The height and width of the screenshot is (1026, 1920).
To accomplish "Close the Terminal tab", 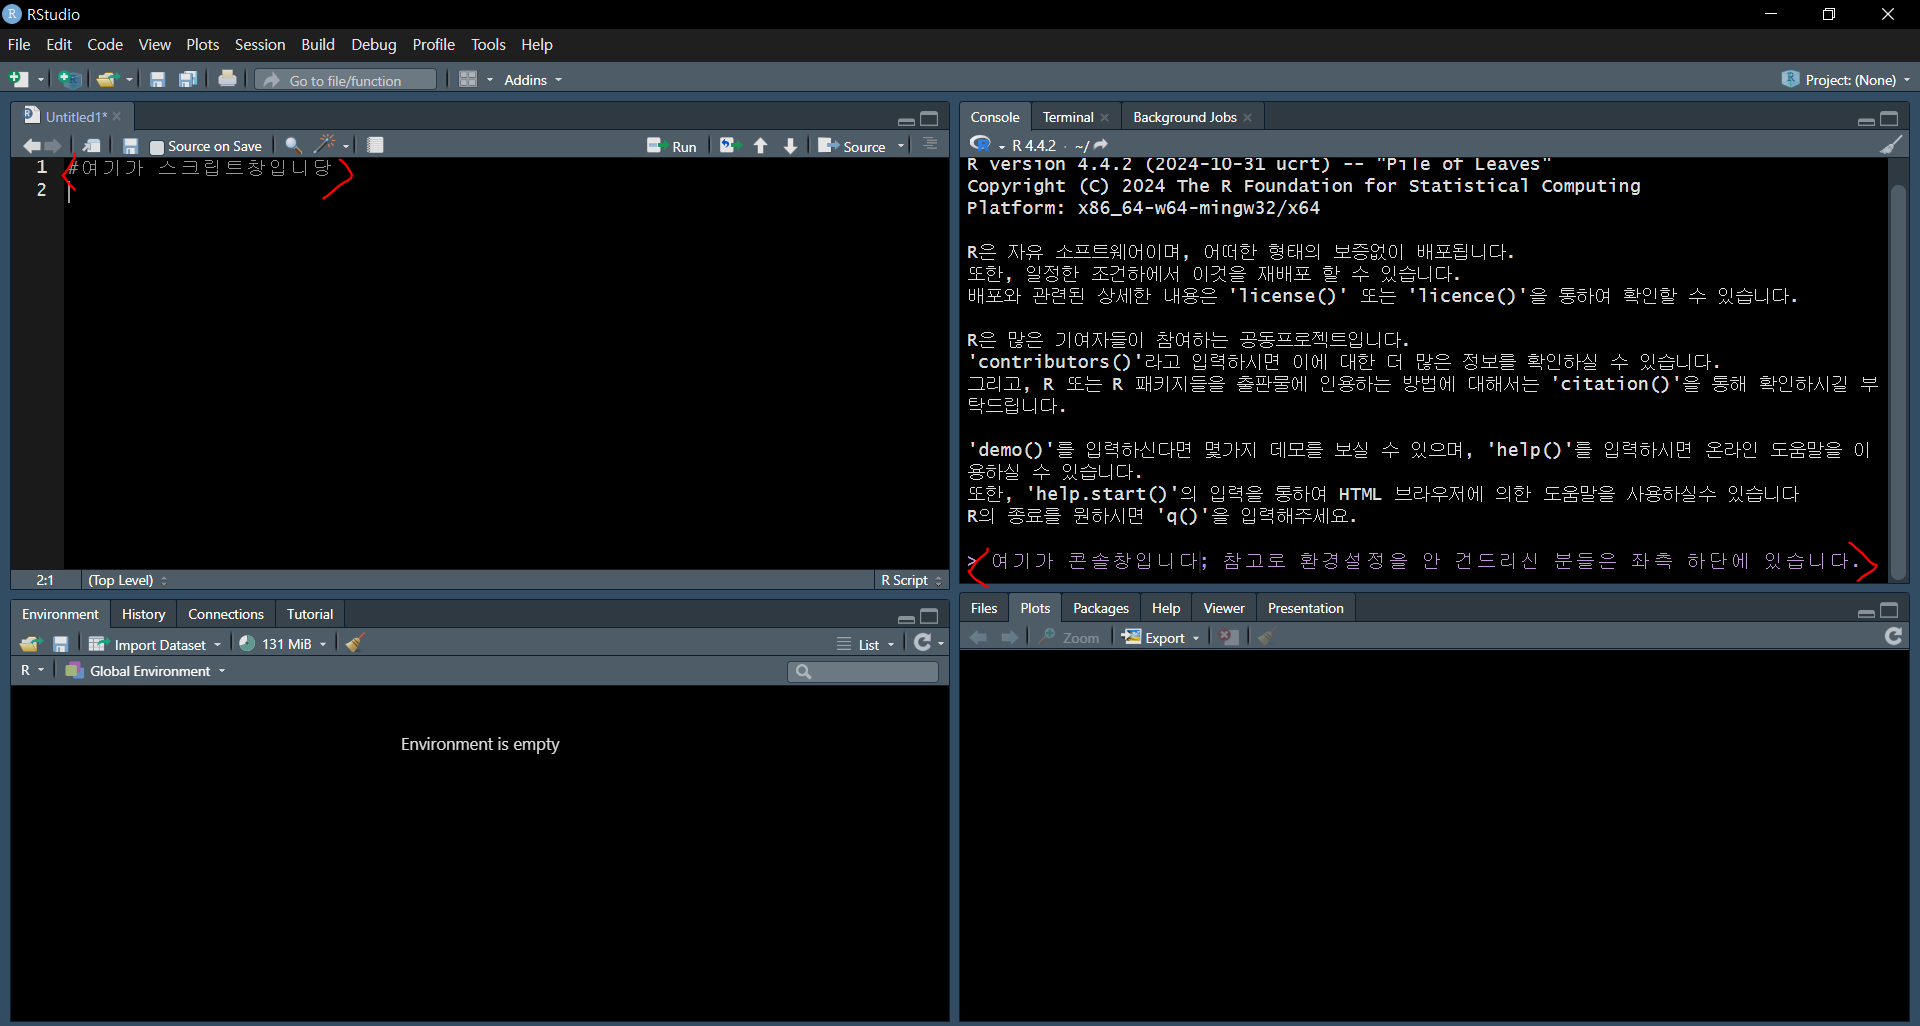I will tap(1105, 118).
